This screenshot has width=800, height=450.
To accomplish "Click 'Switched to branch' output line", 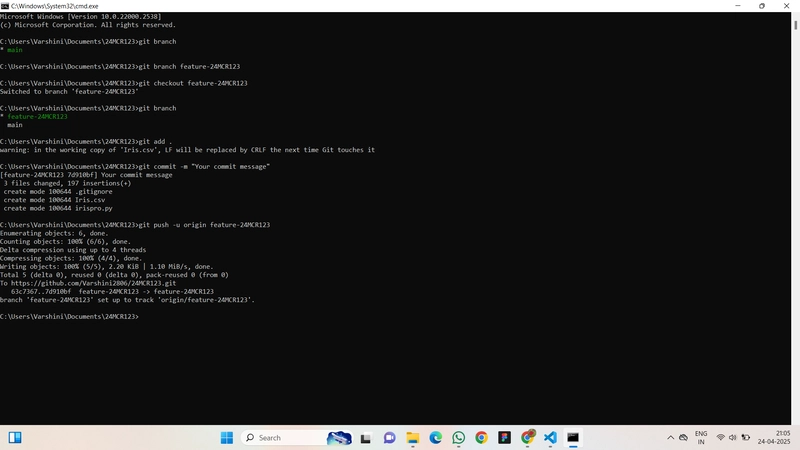I will click(69, 92).
